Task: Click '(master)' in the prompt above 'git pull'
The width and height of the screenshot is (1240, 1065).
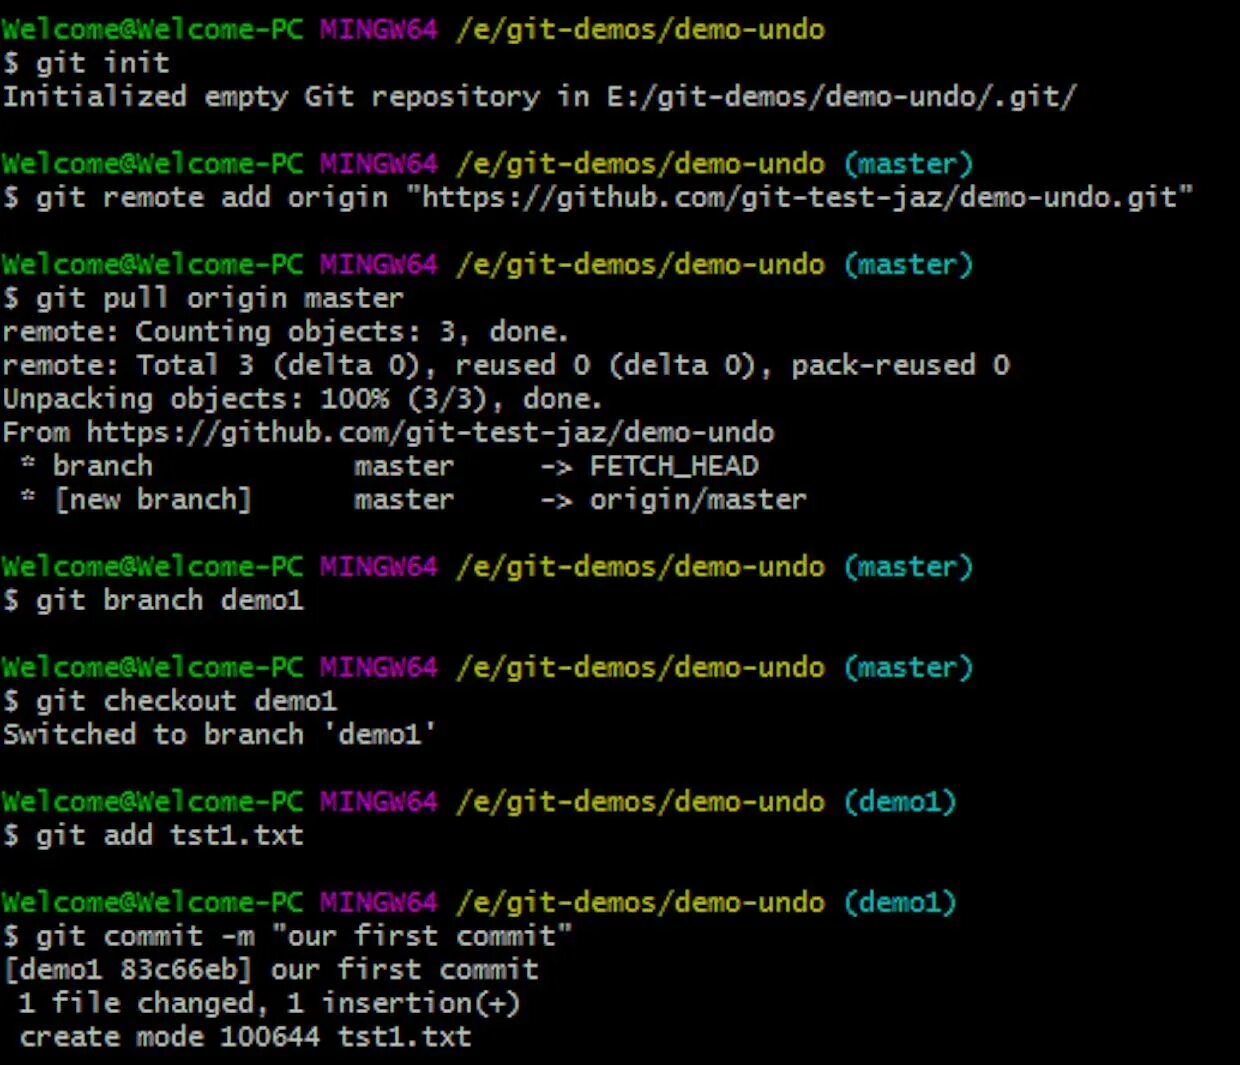Action: (908, 265)
